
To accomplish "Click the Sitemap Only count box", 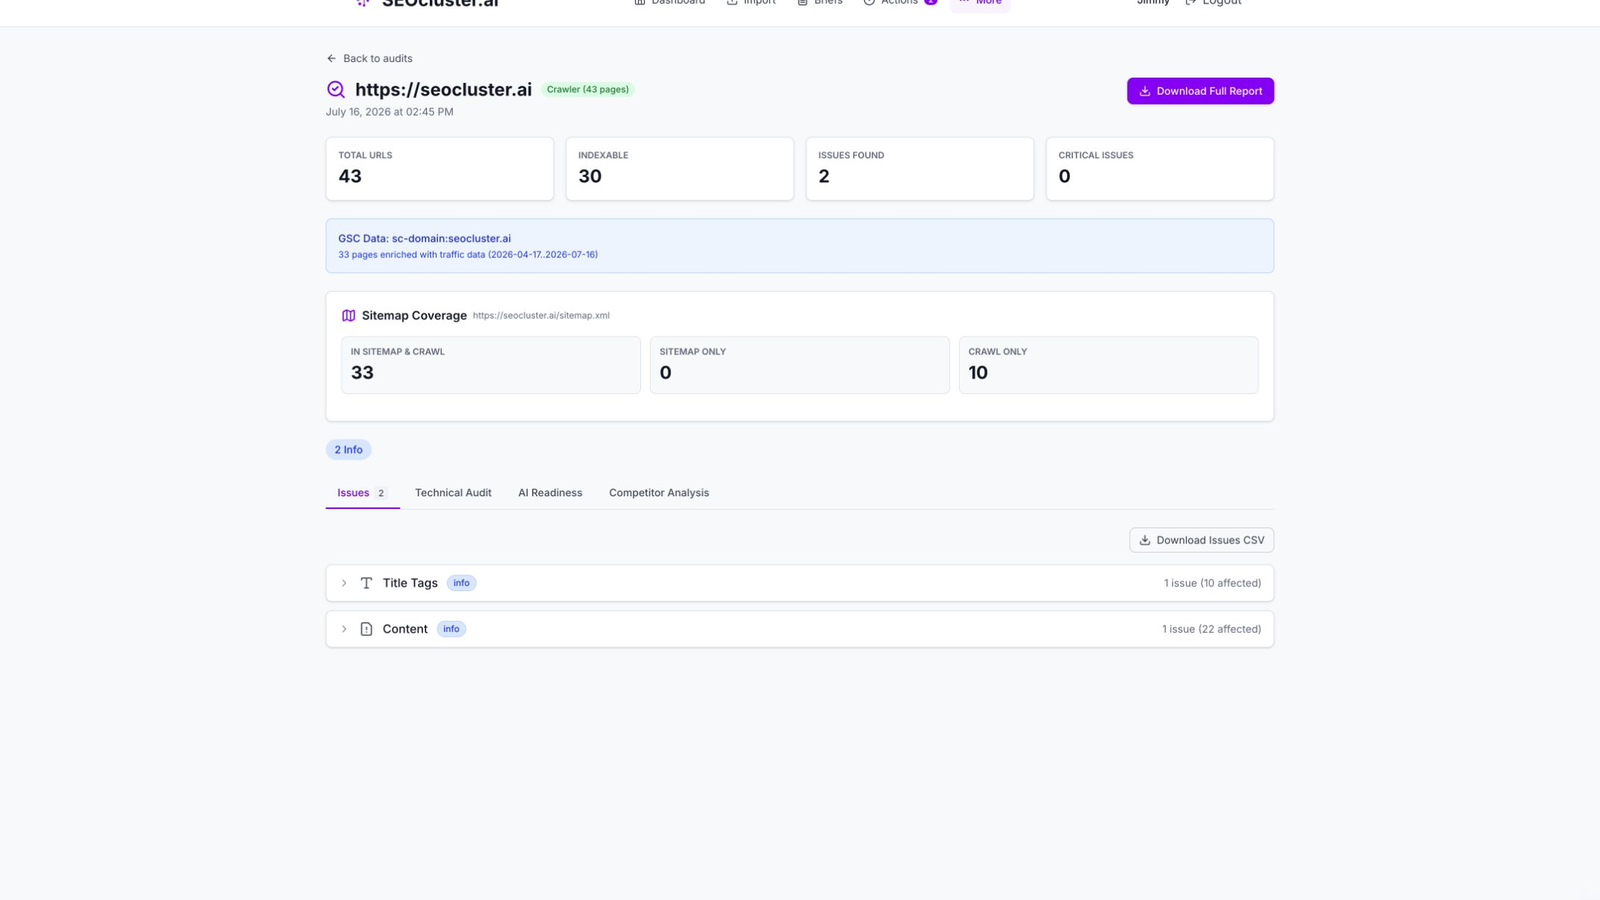I will click(800, 365).
